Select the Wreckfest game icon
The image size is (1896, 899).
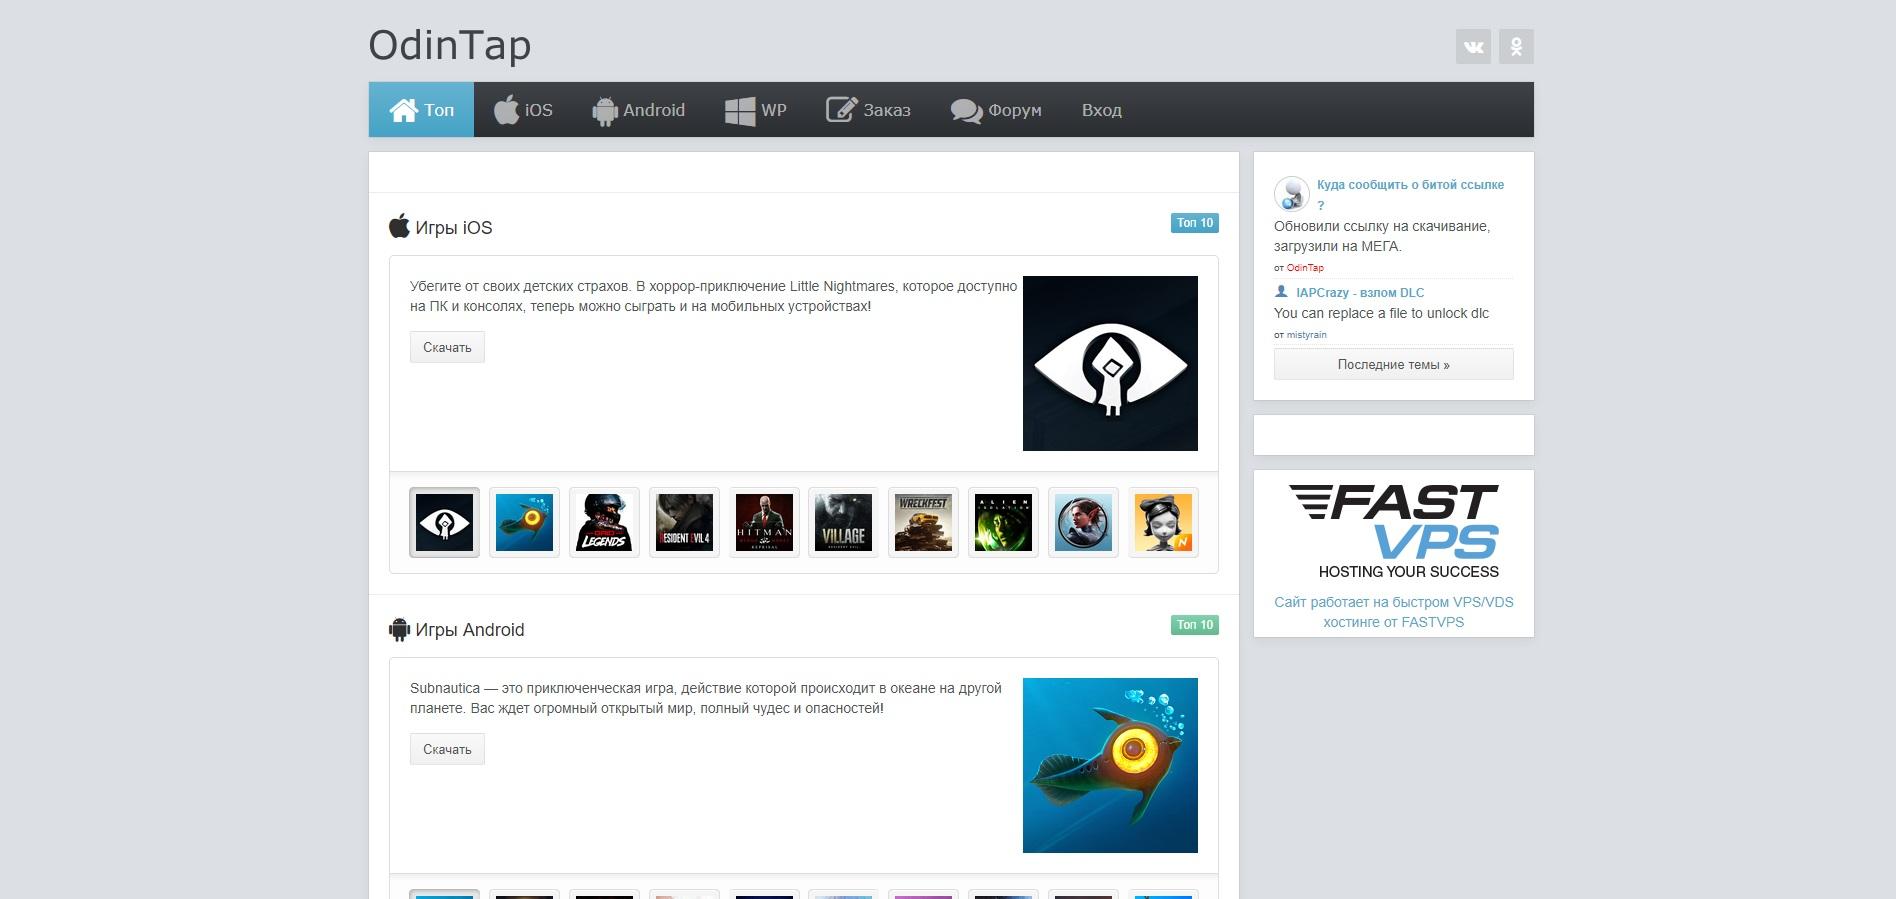click(923, 522)
